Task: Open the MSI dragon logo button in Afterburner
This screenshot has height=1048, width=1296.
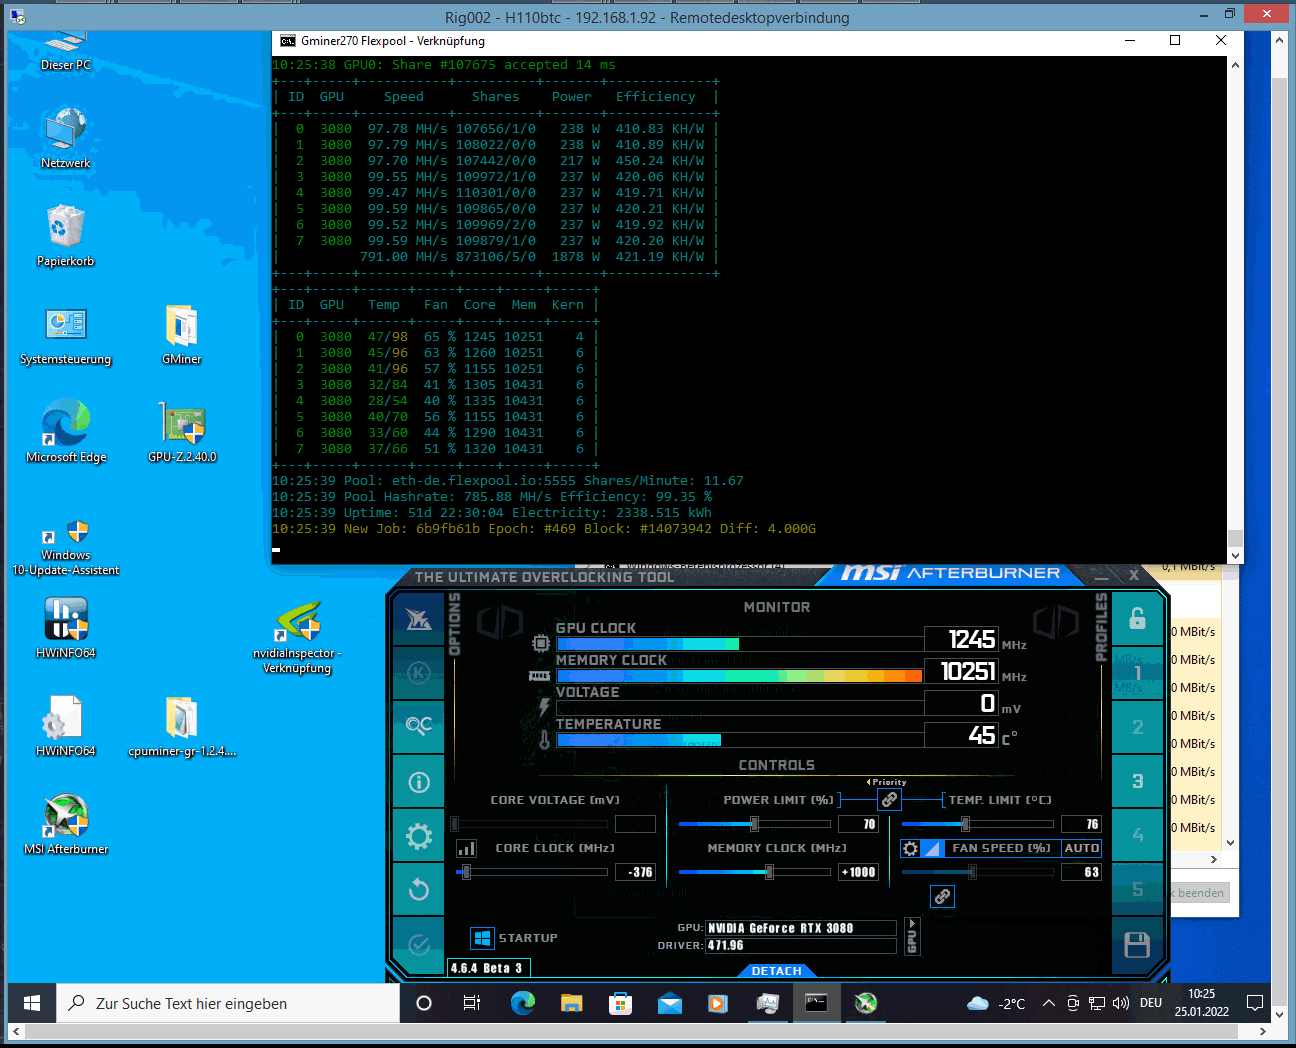Action: [419, 620]
